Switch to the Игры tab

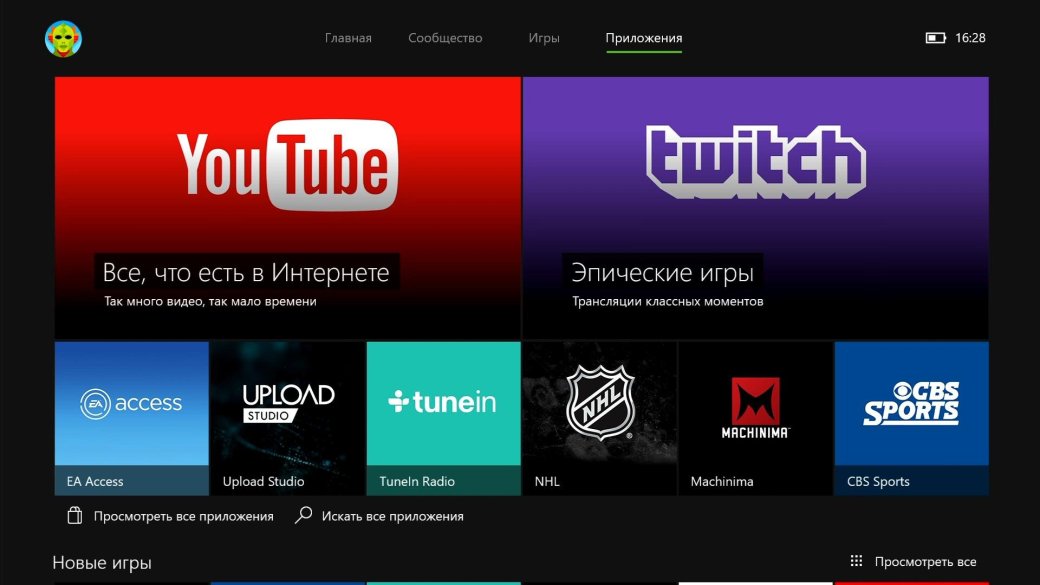pyautogui.click(x=544, y=38)
